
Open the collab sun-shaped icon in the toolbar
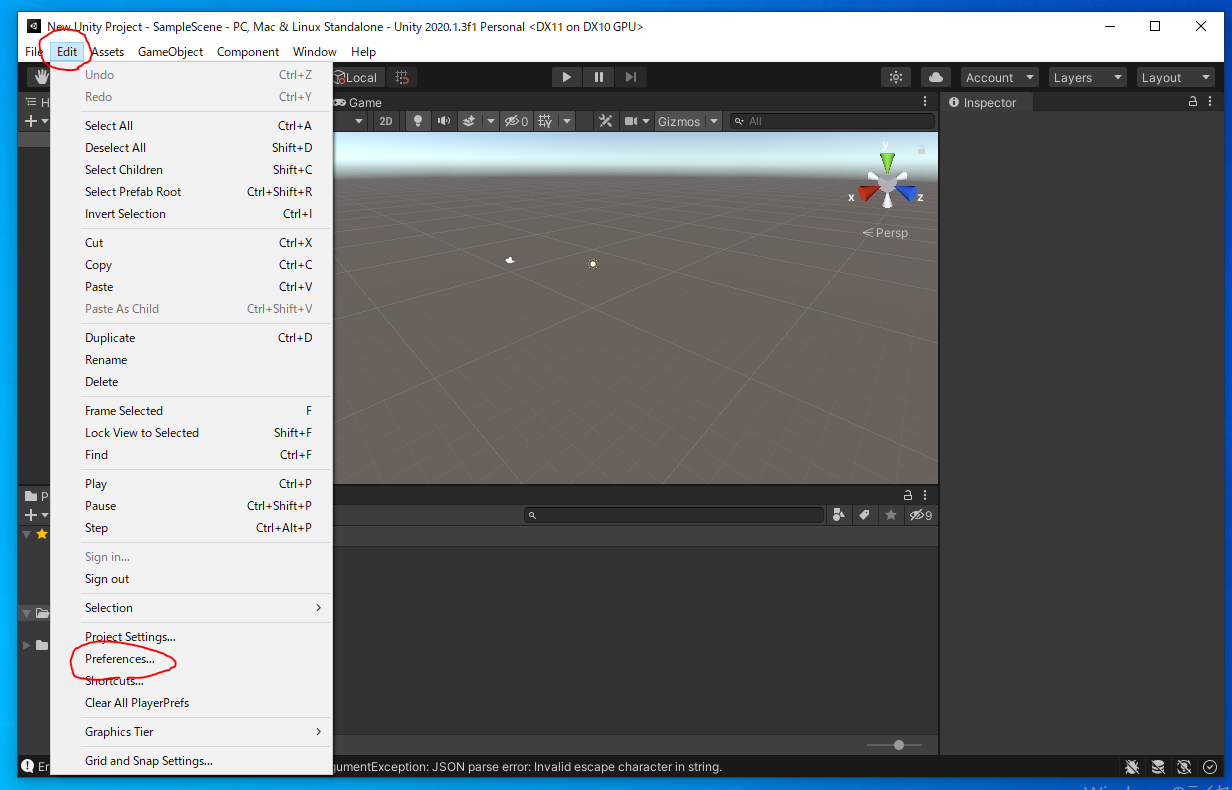point(896,77)
